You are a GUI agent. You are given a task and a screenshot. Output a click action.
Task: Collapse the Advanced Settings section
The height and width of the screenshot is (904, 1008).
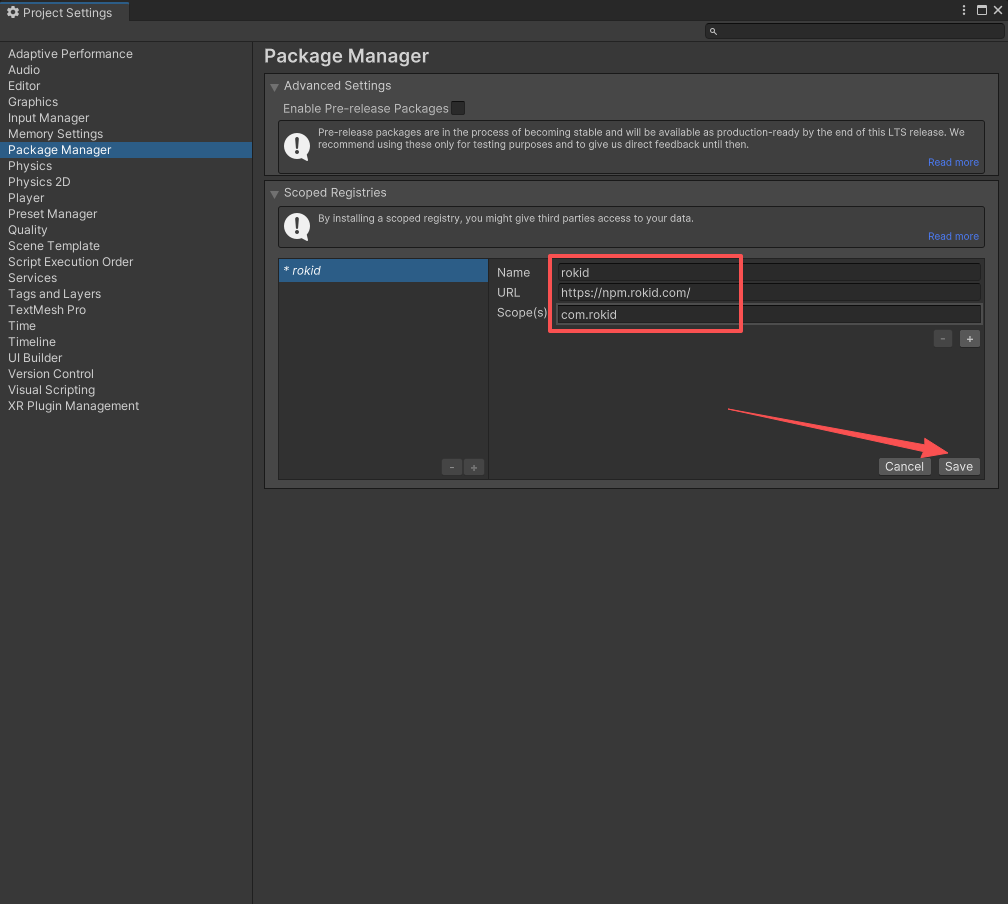click(x=274, y=87)
